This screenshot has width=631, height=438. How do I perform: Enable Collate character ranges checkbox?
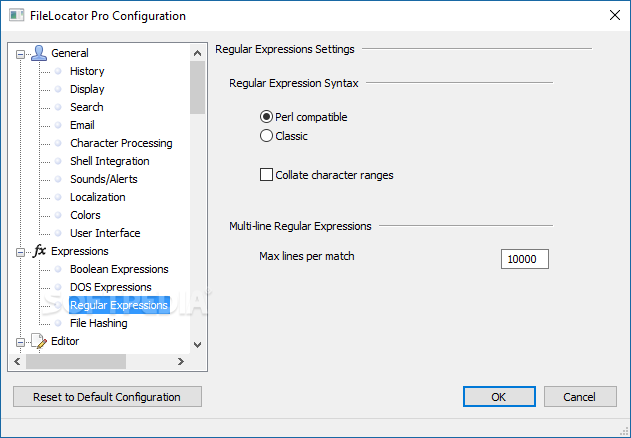coord(266,175)
